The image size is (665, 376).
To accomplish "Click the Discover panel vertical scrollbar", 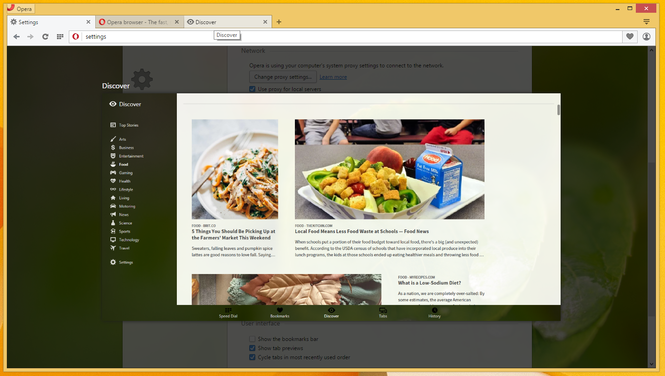I will (x=558, y=110).
